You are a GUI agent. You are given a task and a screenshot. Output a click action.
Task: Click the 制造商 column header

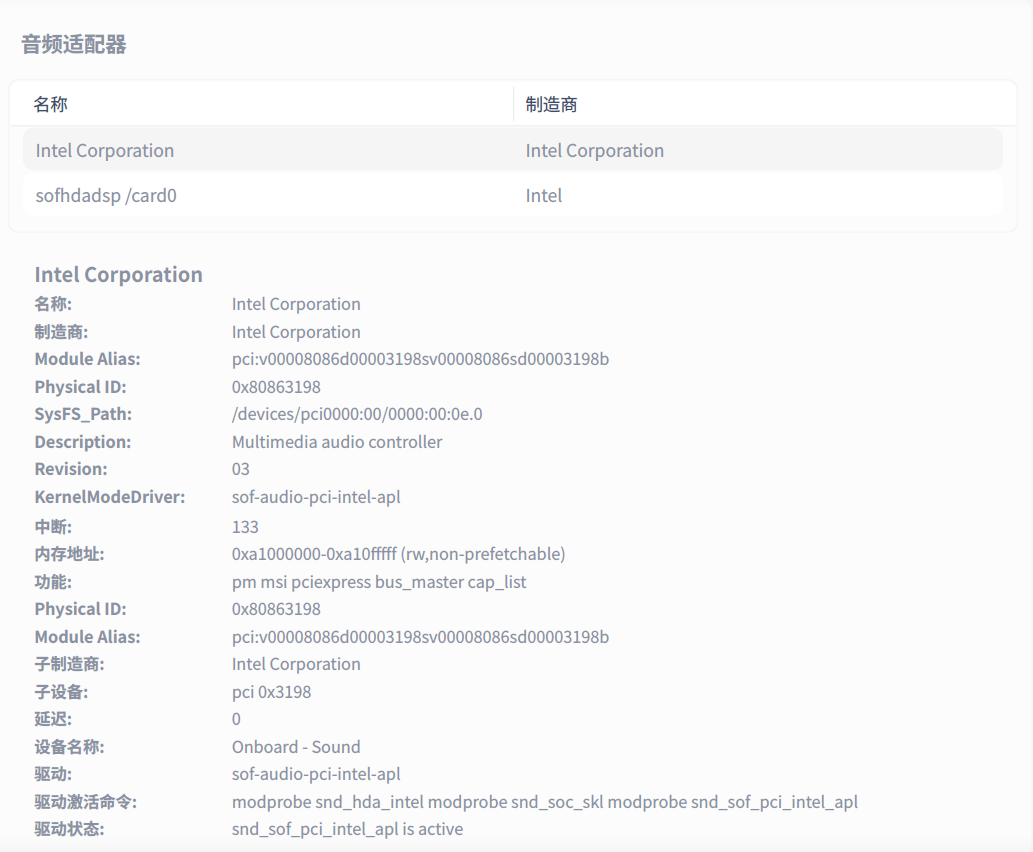[x=546, y=103]
